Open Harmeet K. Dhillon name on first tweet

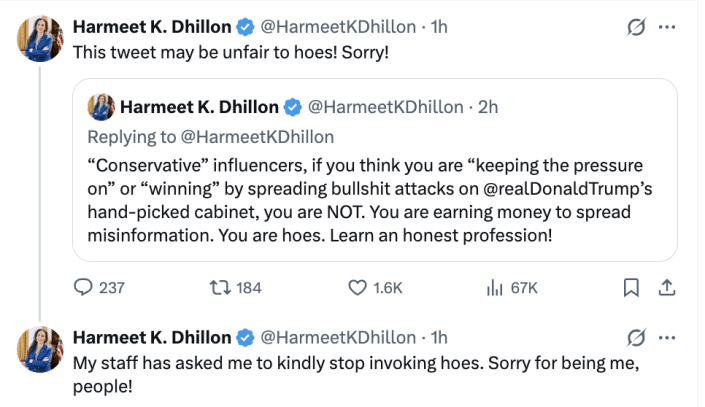tap(151, 28)
